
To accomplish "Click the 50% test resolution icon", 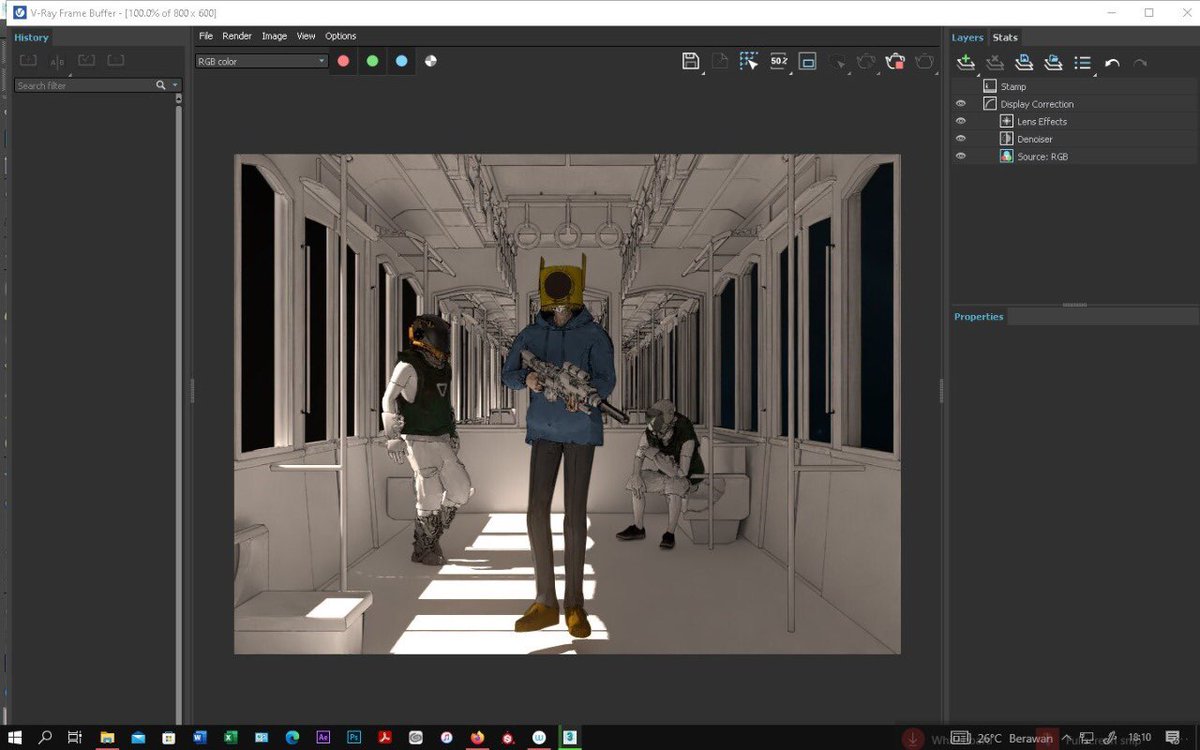I will pos(779,61).
